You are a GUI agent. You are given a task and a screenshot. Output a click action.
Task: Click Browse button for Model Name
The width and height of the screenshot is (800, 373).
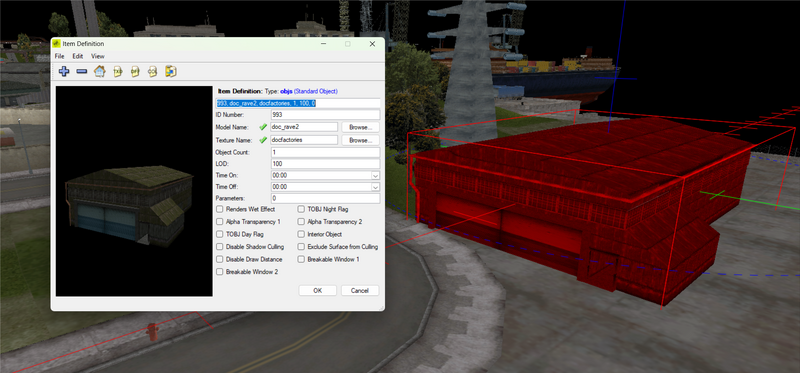pos(361,127)
